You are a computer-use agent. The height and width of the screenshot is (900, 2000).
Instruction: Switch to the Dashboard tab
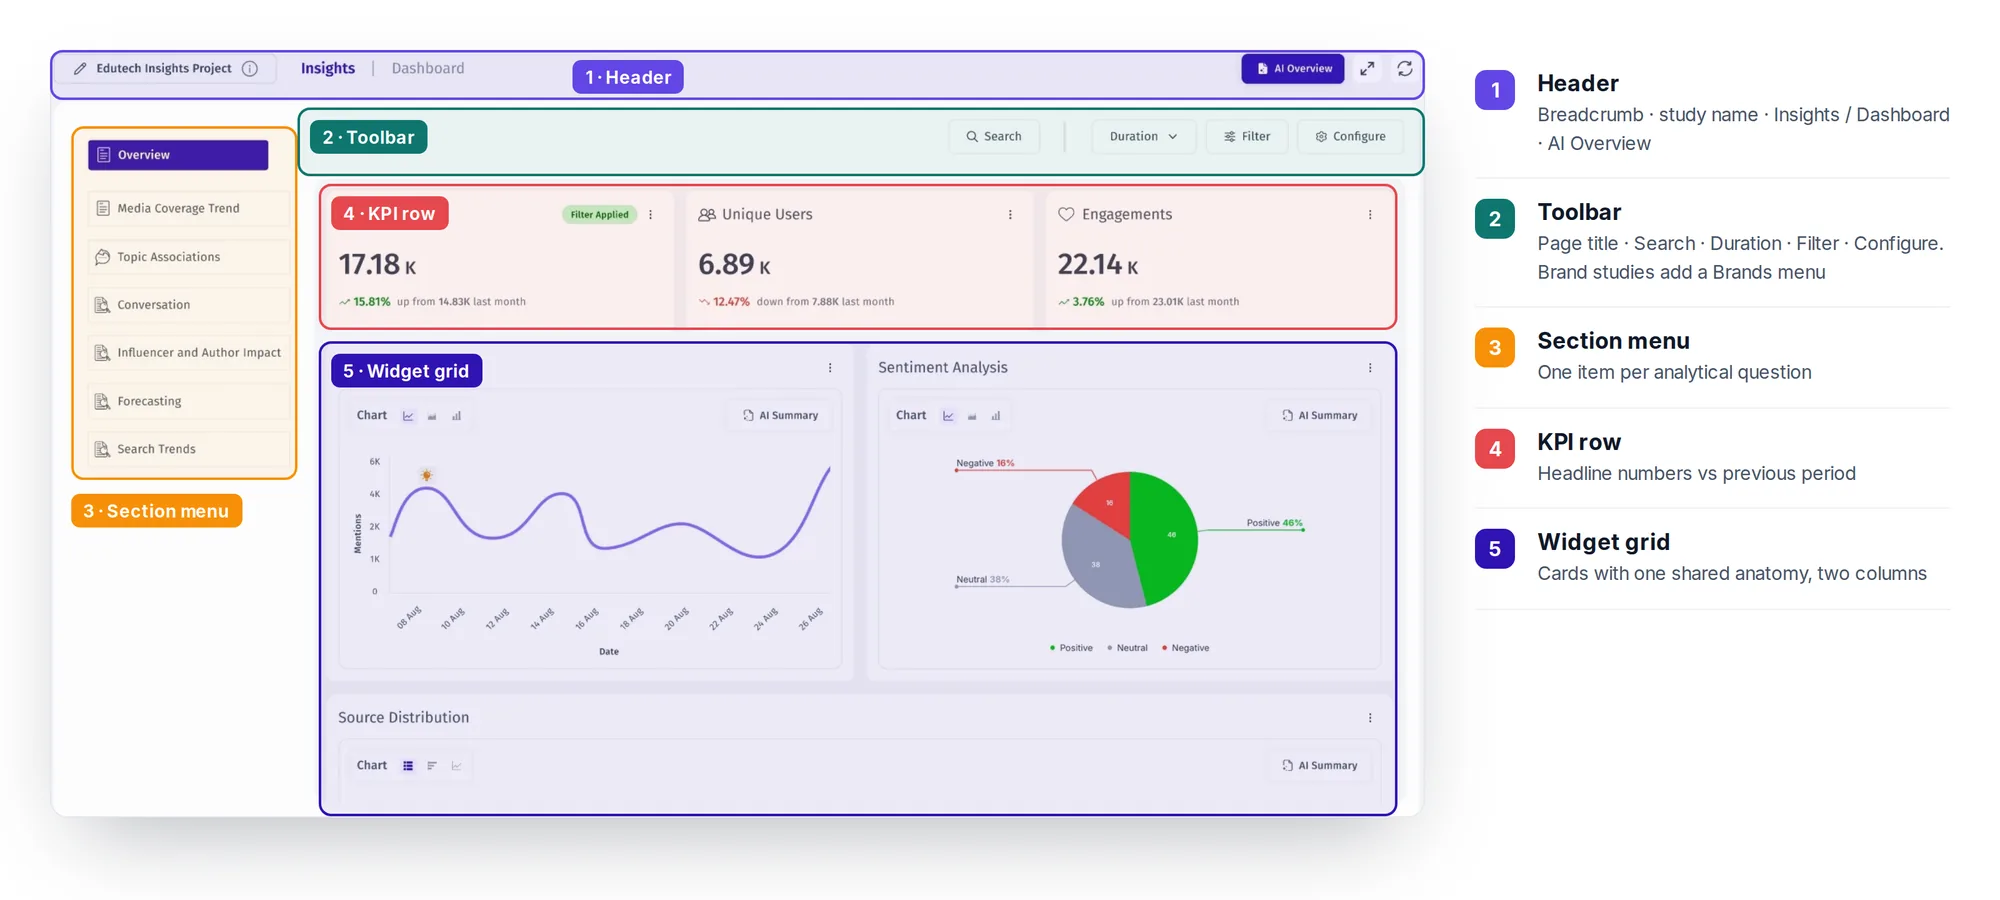click(x=428, y=68)
